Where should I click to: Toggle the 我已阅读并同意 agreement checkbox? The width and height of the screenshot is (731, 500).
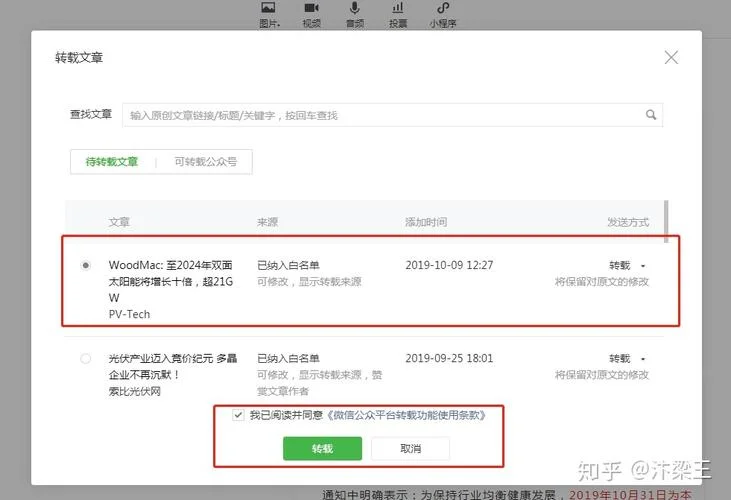(238, 415)
